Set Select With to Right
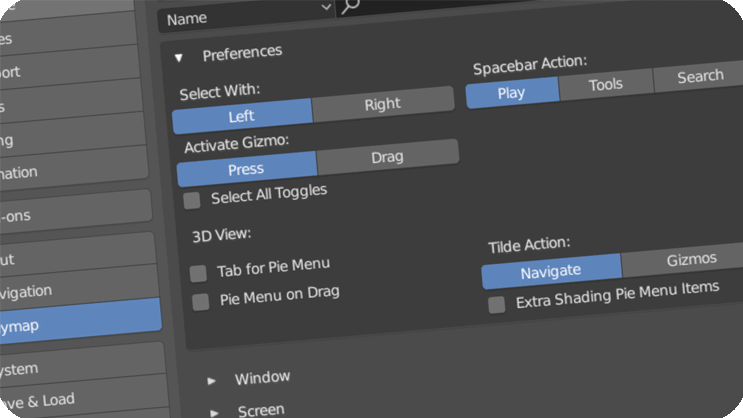The image size is (743, 418). tap(383, 105)
